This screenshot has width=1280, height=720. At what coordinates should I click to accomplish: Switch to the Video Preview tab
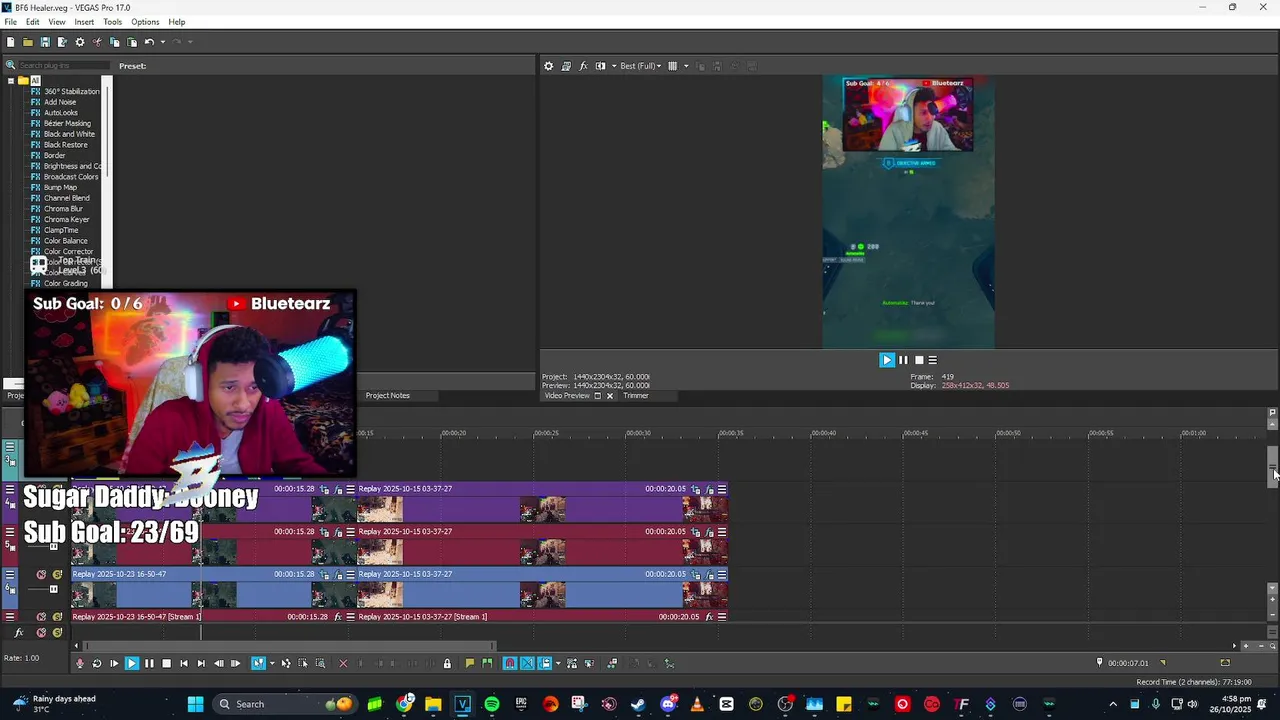[x=567, y=396]
